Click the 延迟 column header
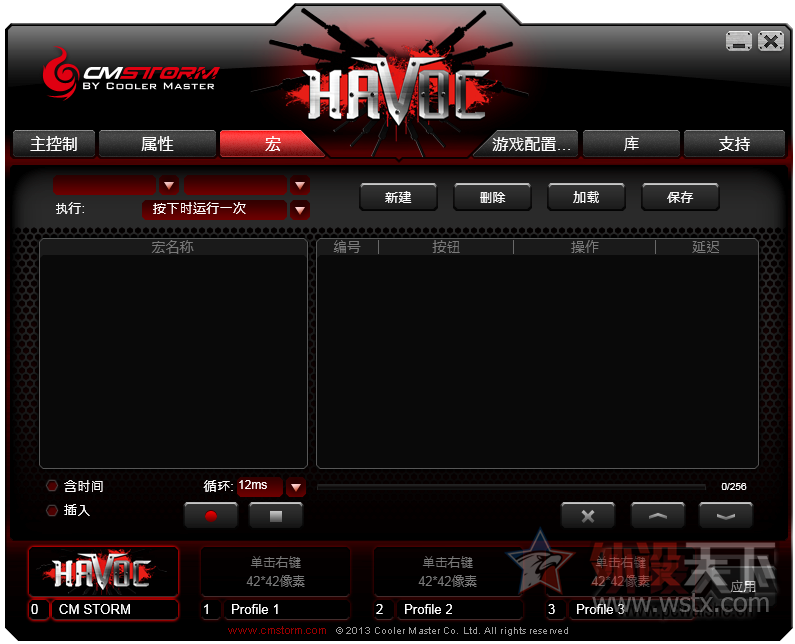This screenshot has width=795, height=644. coord(706,247)
